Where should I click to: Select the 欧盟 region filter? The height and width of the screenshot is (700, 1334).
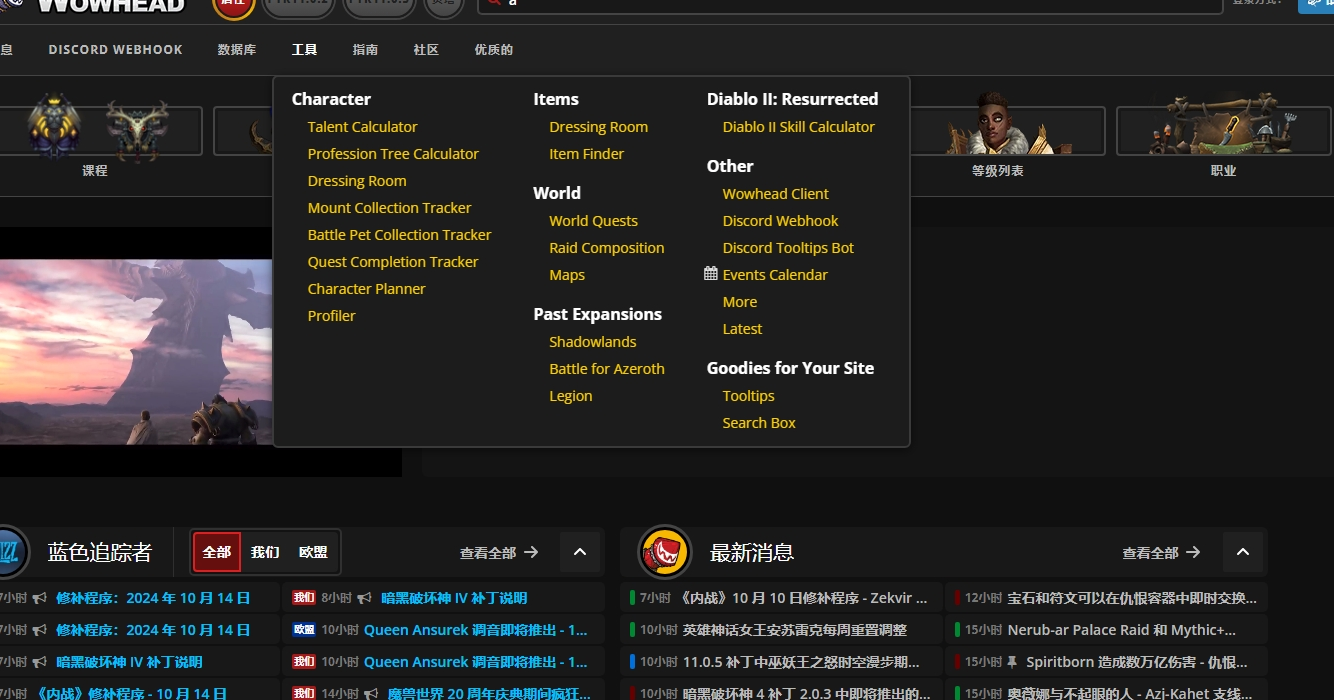click(x=313, y=552)
